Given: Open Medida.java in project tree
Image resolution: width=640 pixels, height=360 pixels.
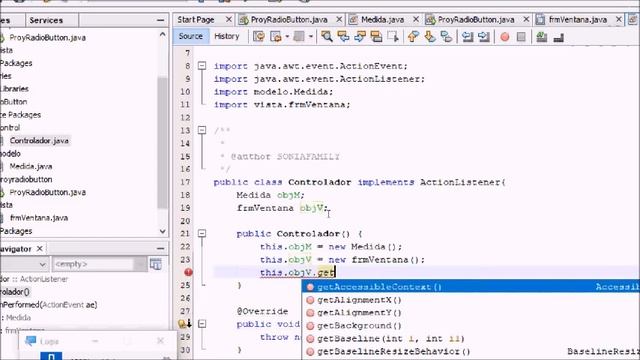Looking at the screenshot, I should (x=31, y=166).
